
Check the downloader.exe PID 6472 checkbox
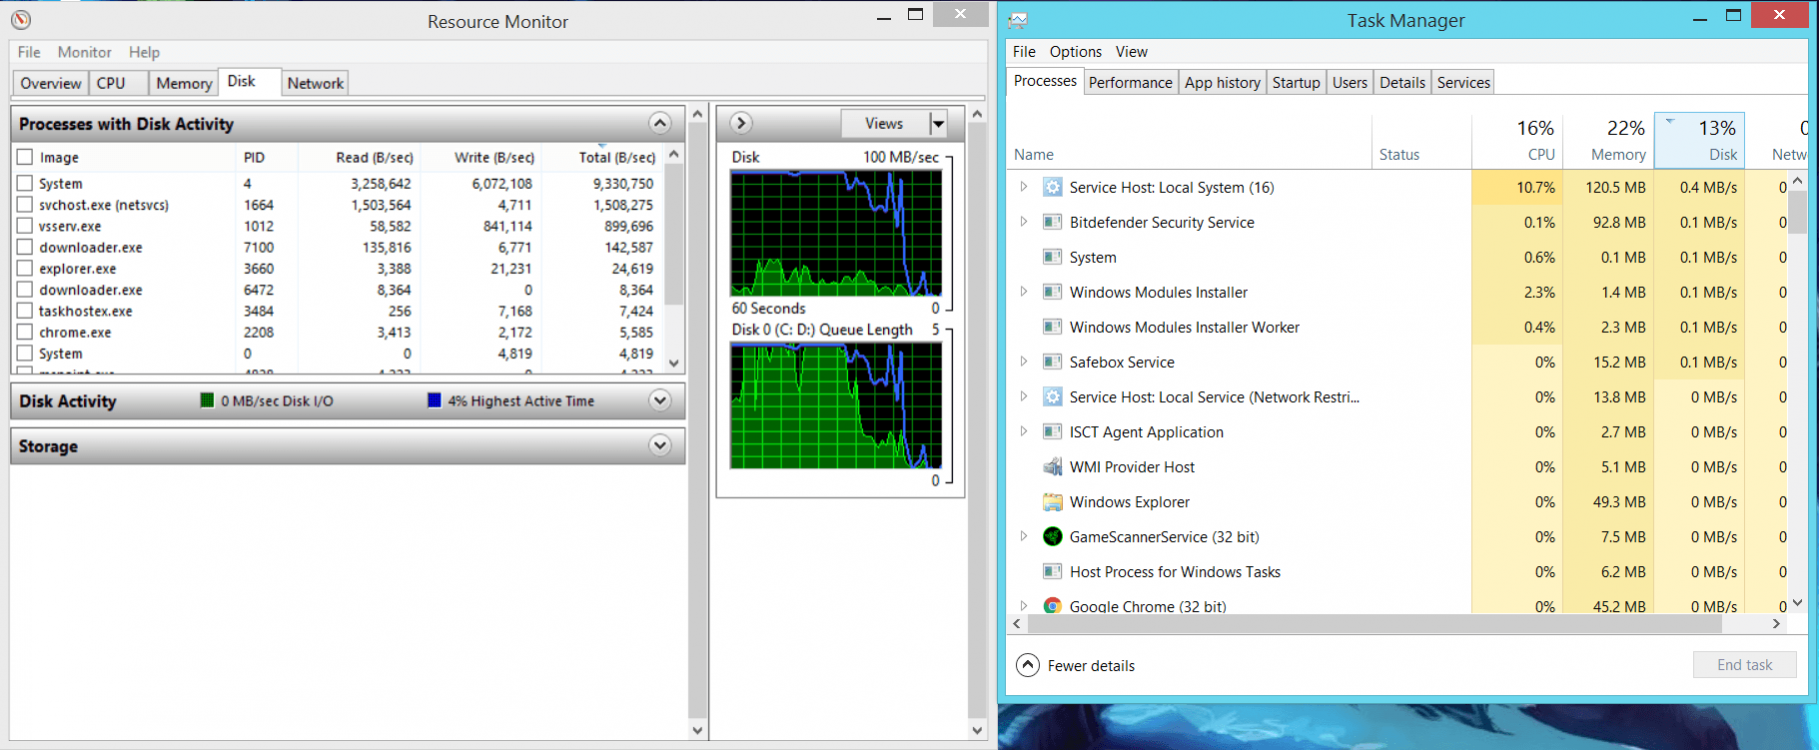click(x=25, y=289)
